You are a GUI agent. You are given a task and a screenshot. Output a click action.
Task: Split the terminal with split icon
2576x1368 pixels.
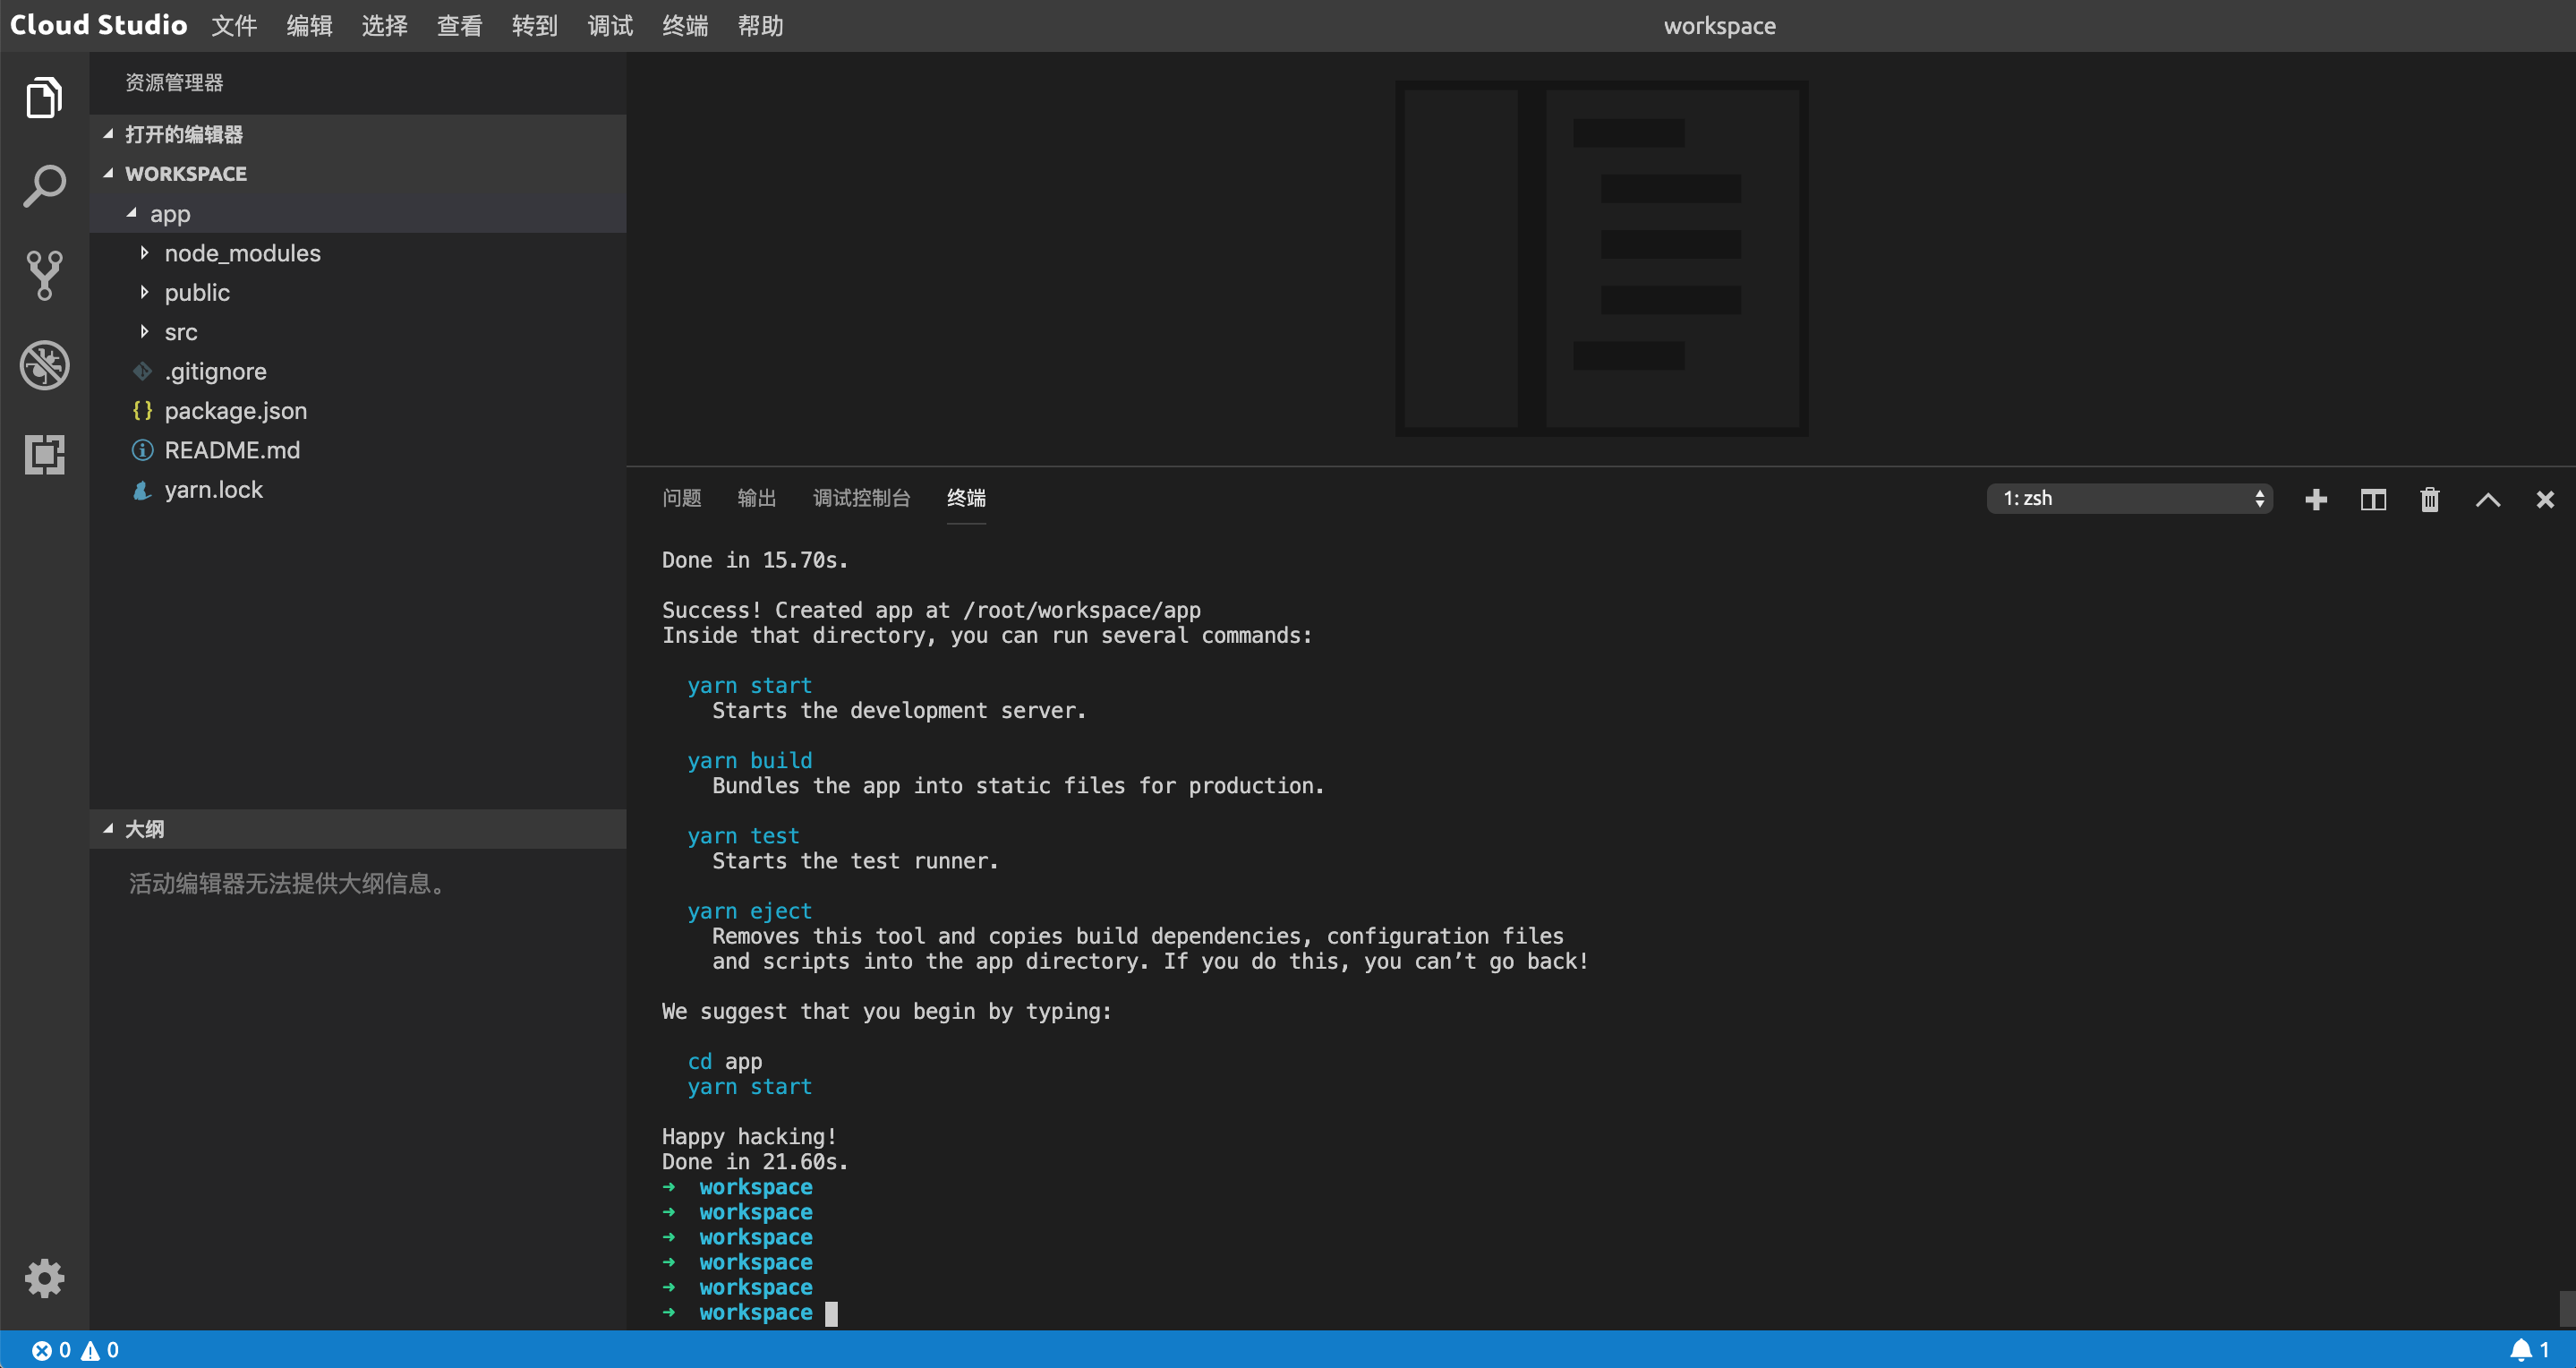[x=2373, y=499]
